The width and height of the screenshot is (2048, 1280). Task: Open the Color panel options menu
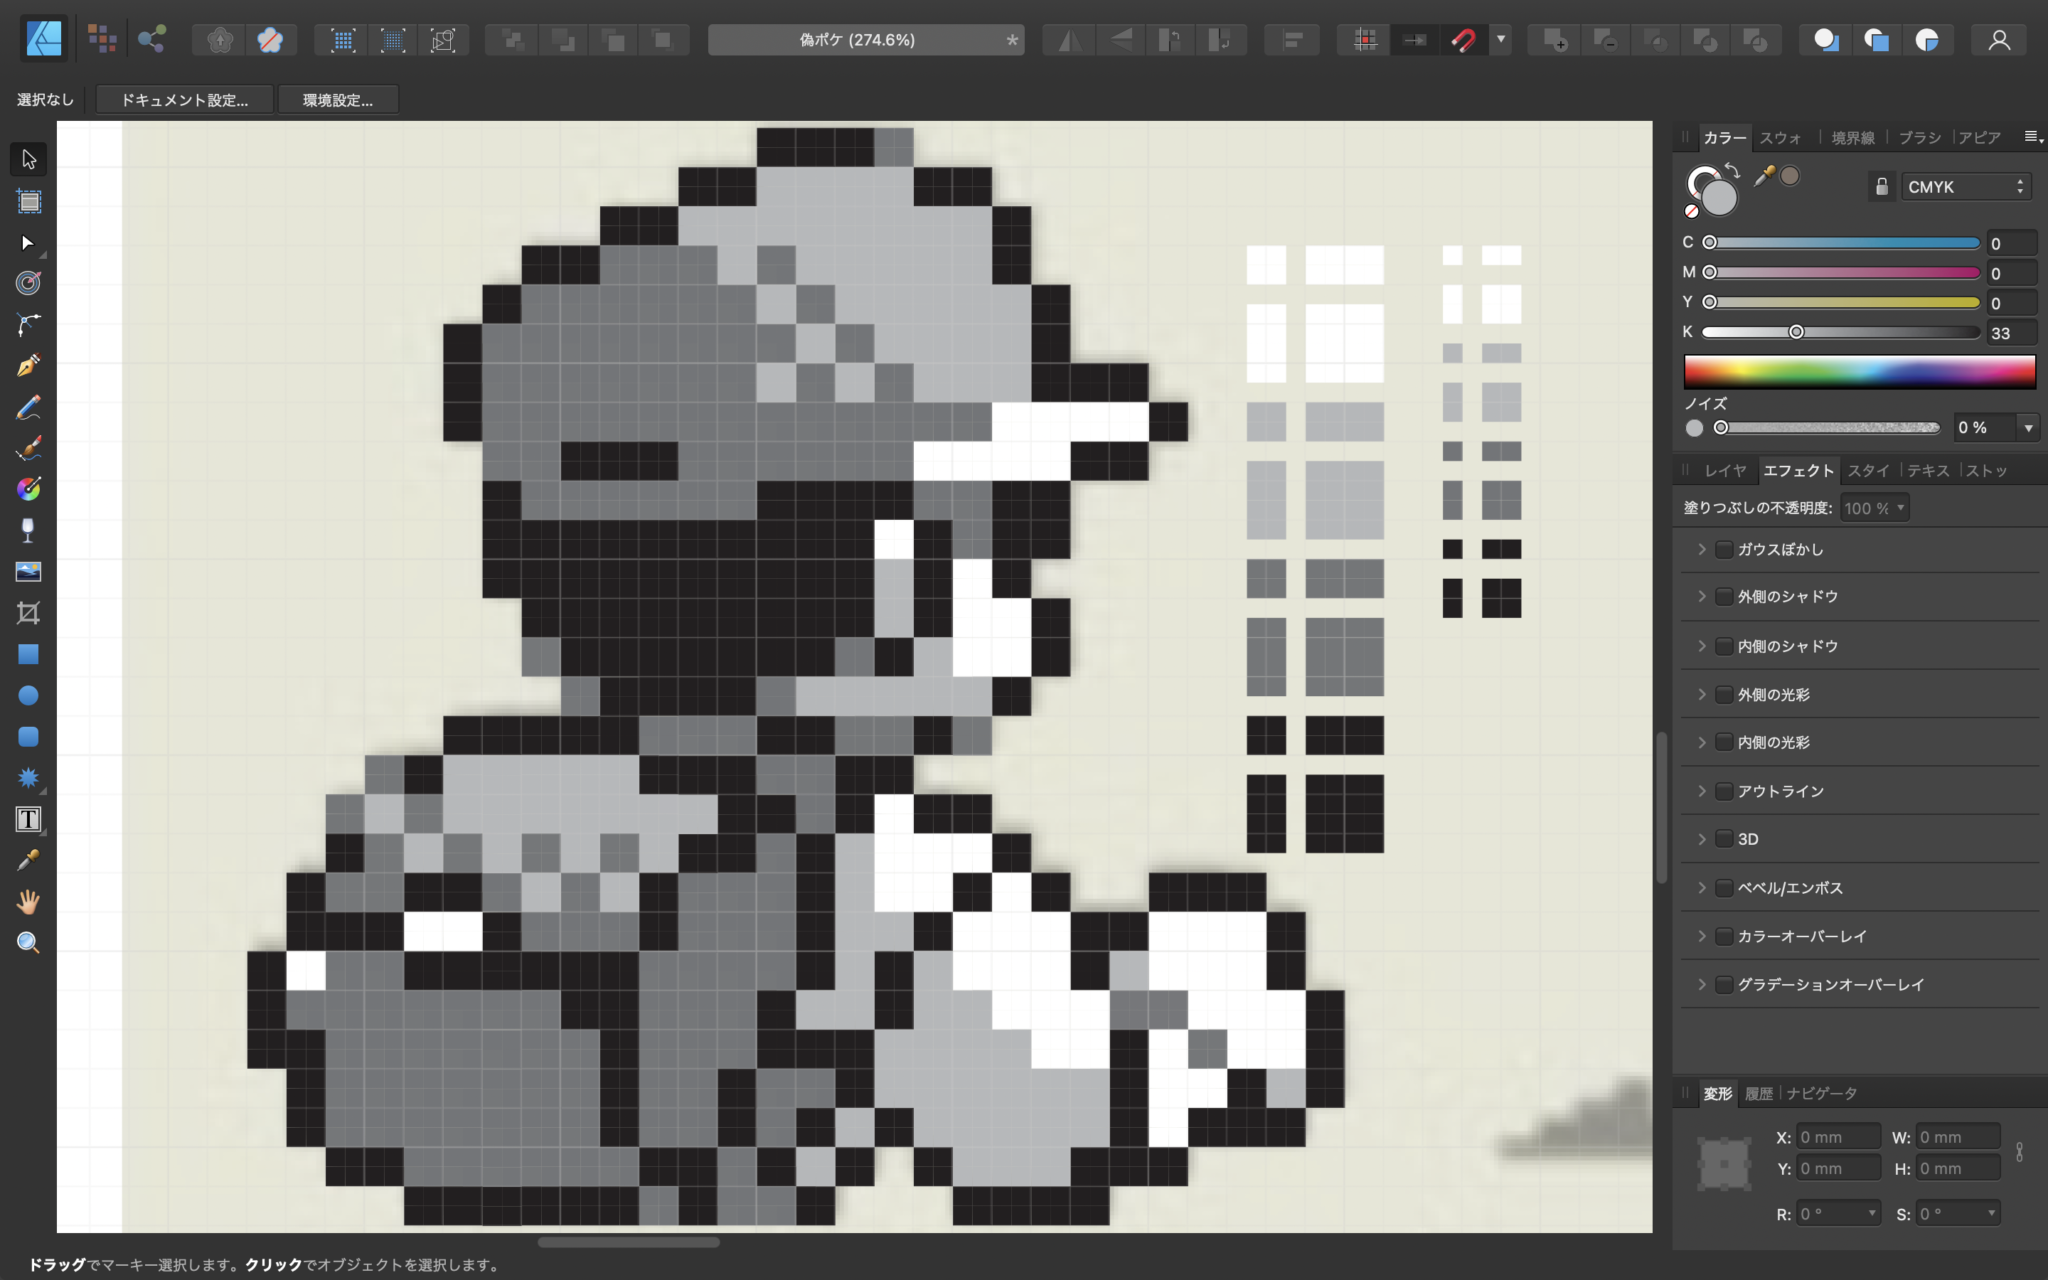[x=2033, y=137]
